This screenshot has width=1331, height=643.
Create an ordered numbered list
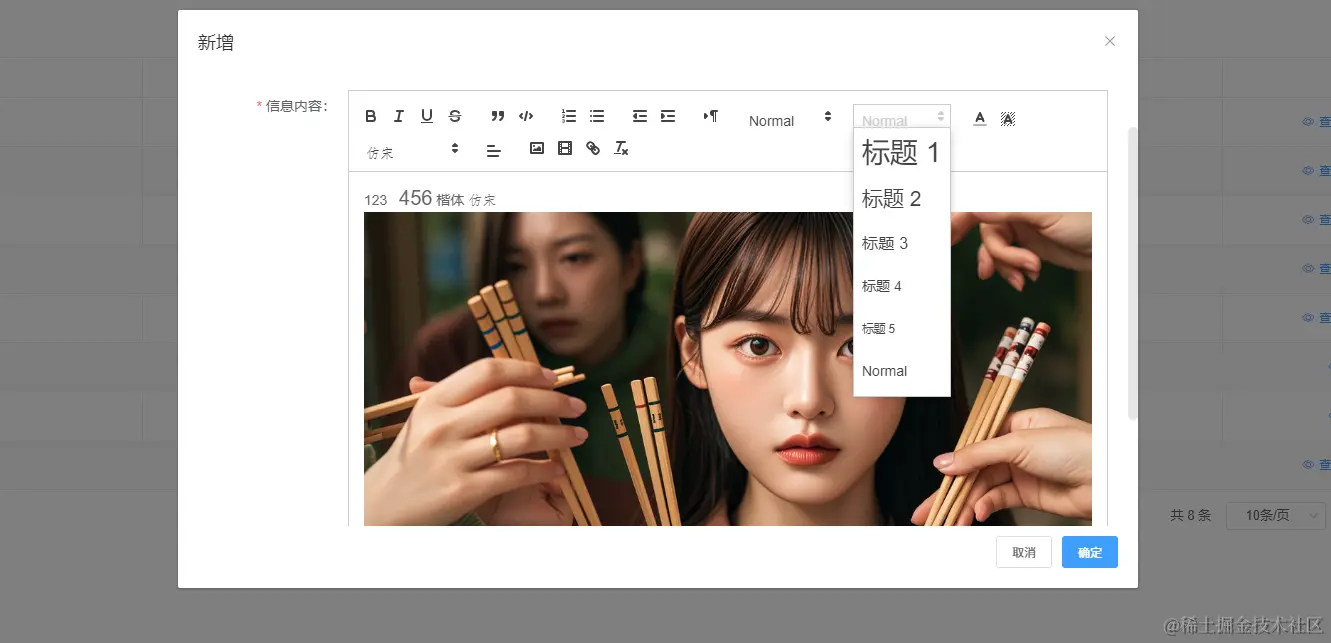568,115
